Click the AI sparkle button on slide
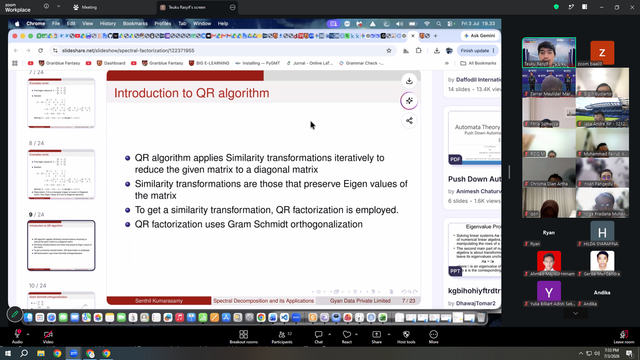Screen dimensions: 640x360 (409, 101)
